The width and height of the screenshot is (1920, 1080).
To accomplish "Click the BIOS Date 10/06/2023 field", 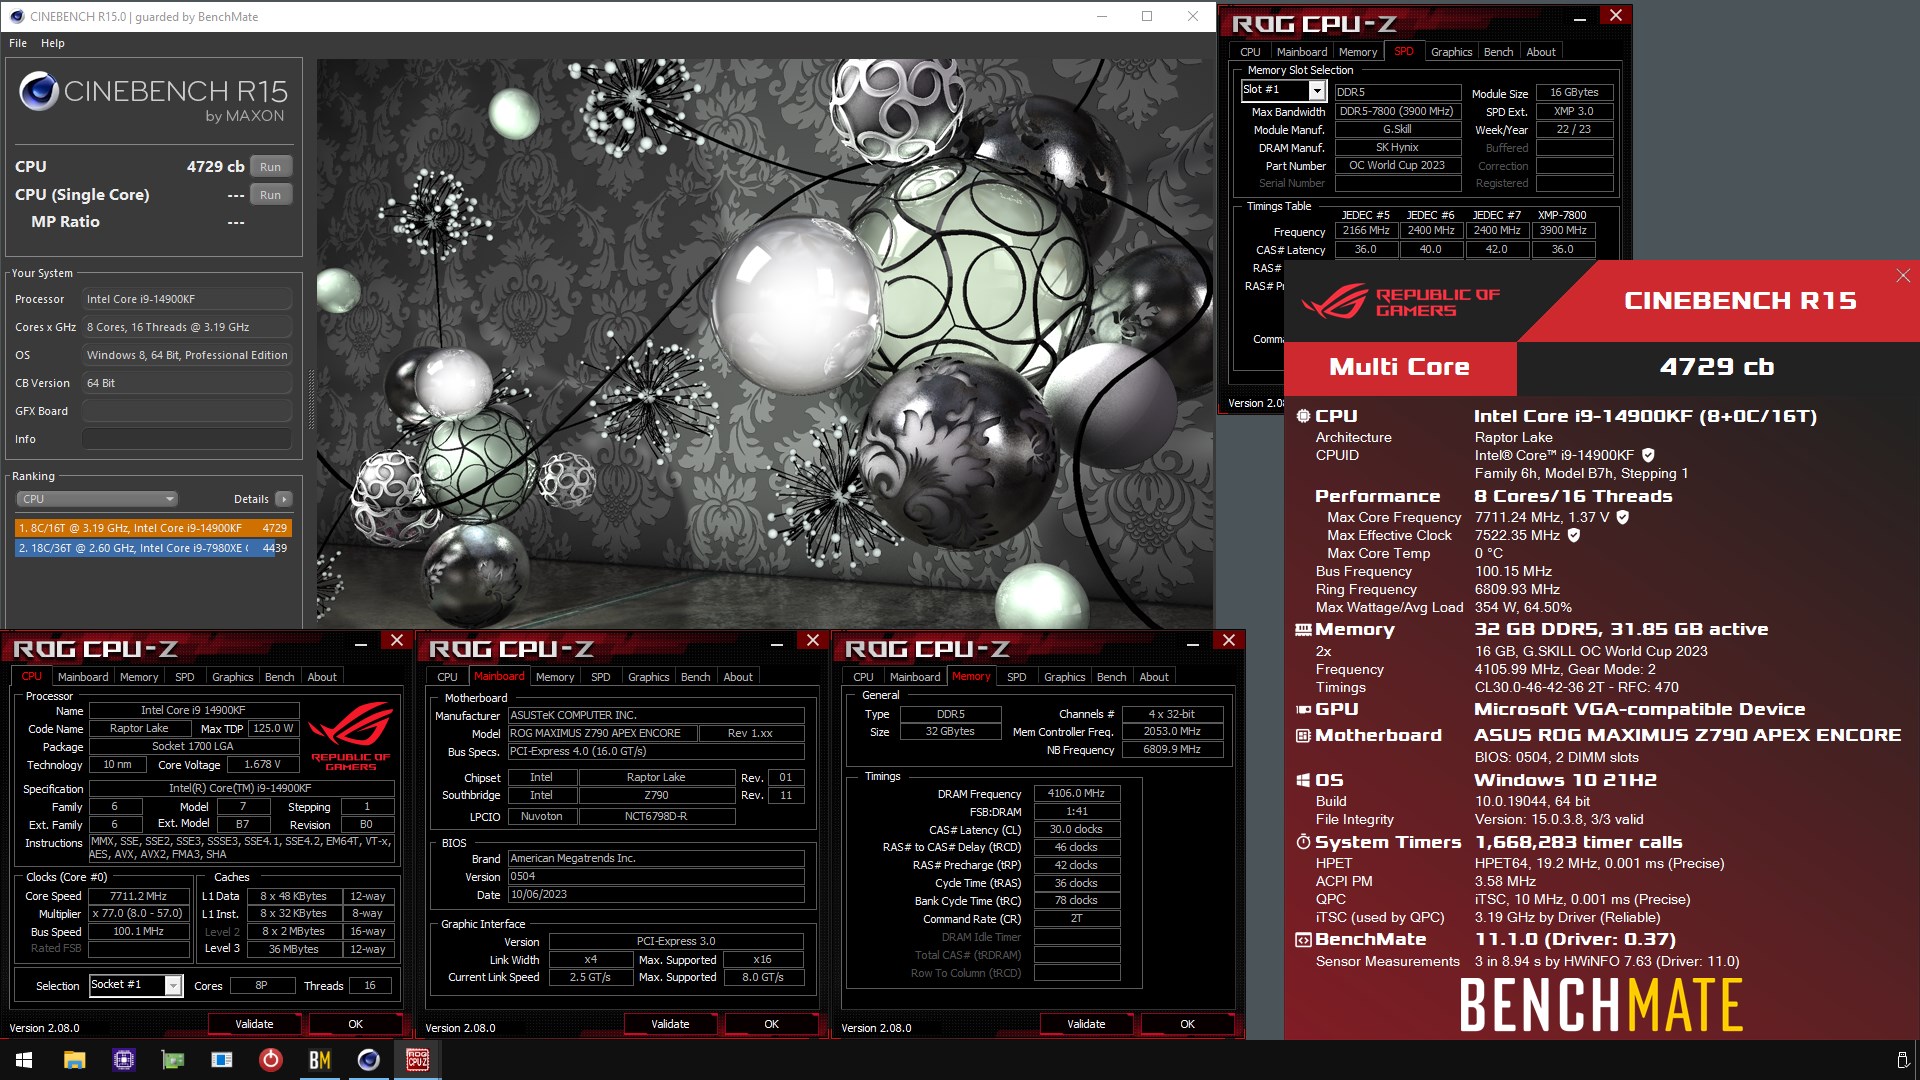I will pos(656,894).
